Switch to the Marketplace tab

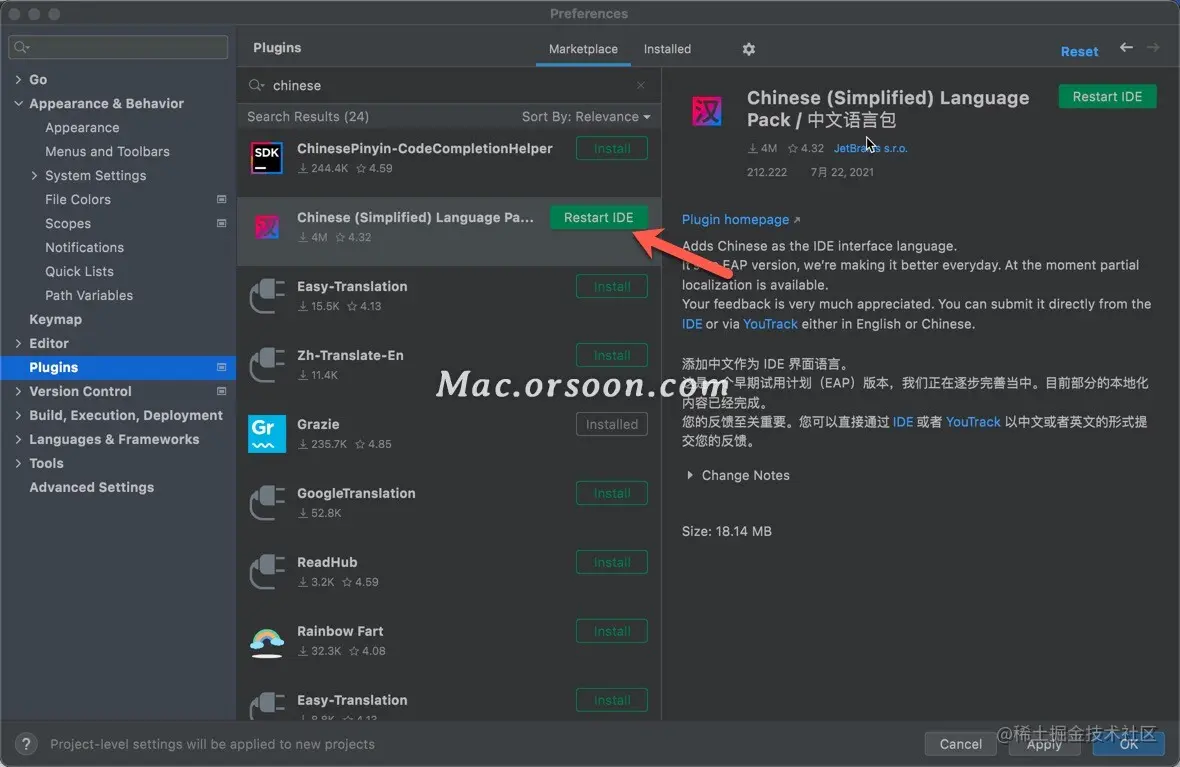[583, 49]
